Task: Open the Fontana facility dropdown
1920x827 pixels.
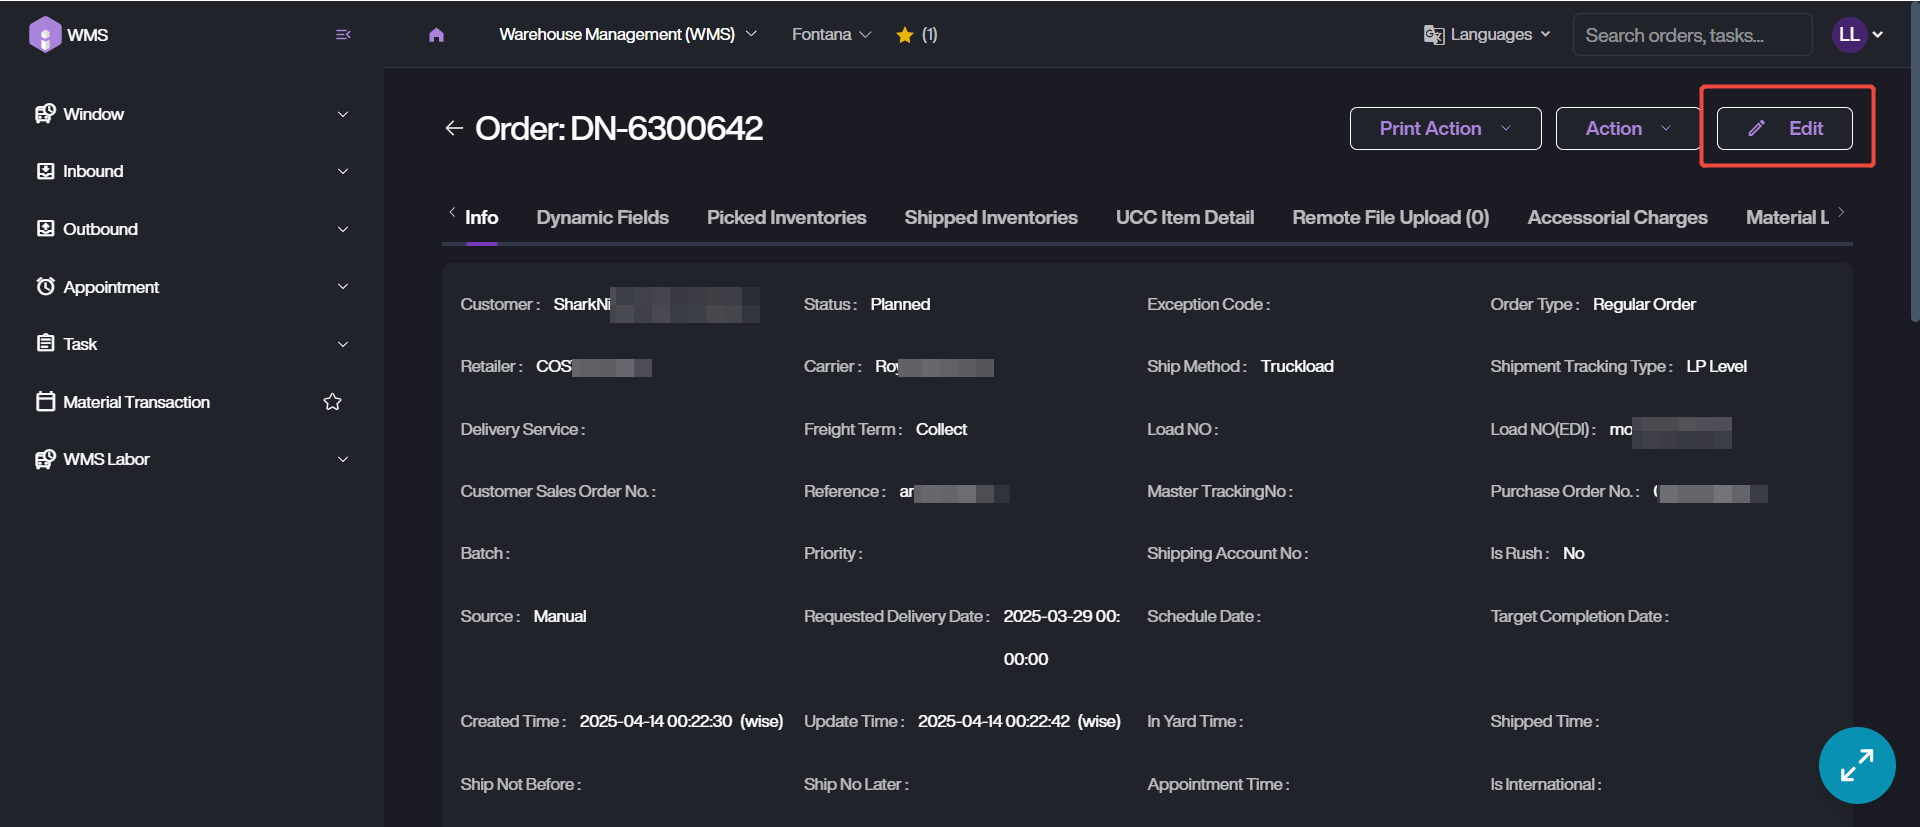Action: [831, 35]
